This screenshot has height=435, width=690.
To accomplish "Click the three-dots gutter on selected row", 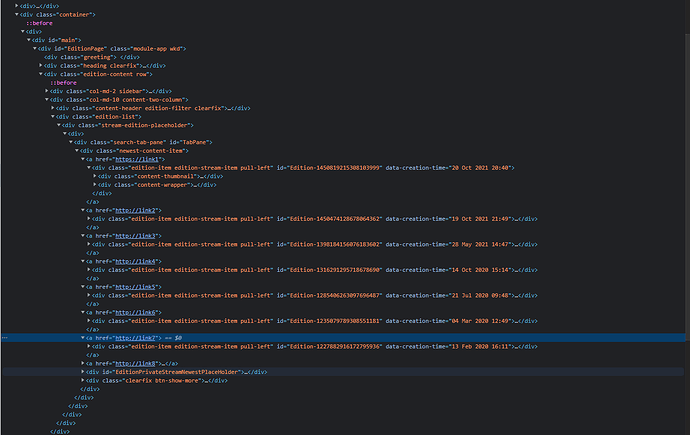I will (x=7, y=338).
